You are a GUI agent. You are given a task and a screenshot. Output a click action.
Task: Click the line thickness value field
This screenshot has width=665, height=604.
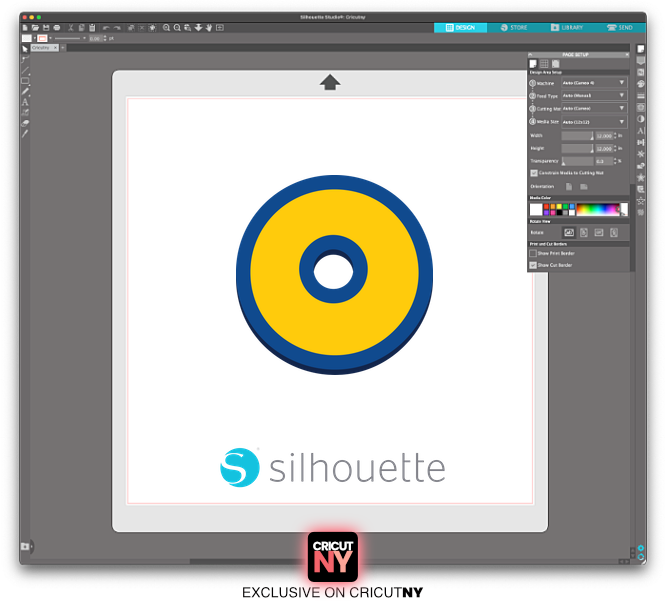point(95,39)
